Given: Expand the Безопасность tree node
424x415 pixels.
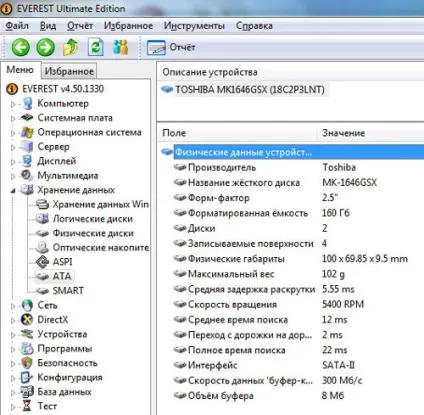Looking at the screenshot, I should tap(13, 364).
